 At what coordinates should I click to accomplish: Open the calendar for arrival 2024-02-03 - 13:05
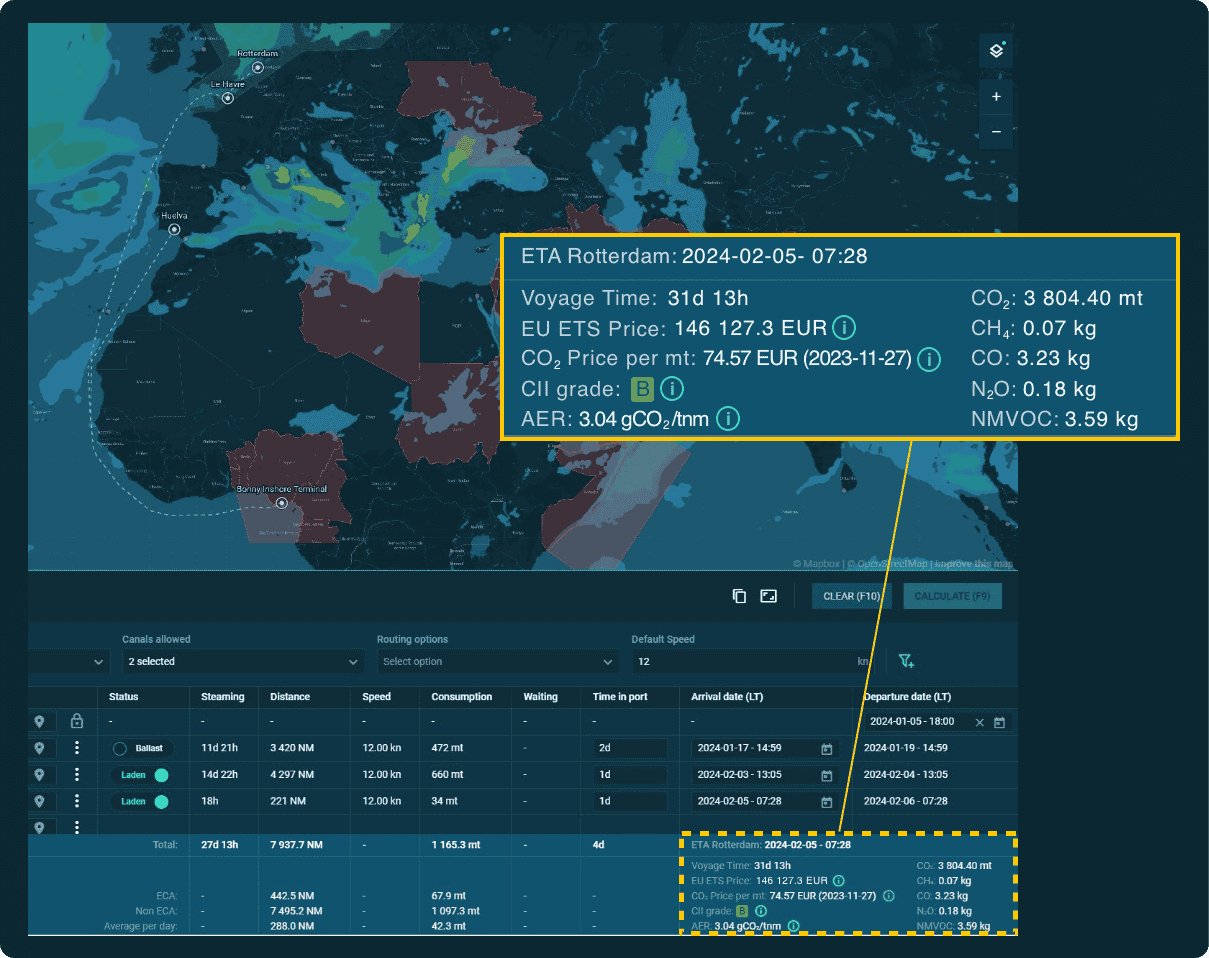click(827, 775)
